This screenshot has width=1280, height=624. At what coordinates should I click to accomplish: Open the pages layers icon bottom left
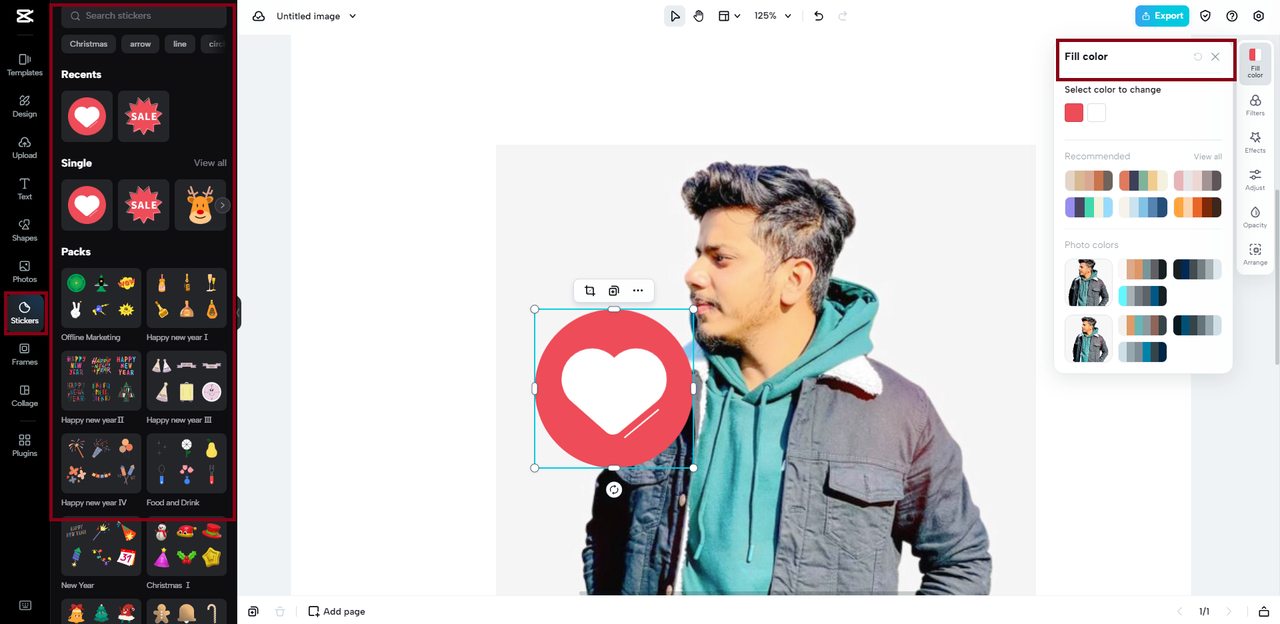point(254,611)
